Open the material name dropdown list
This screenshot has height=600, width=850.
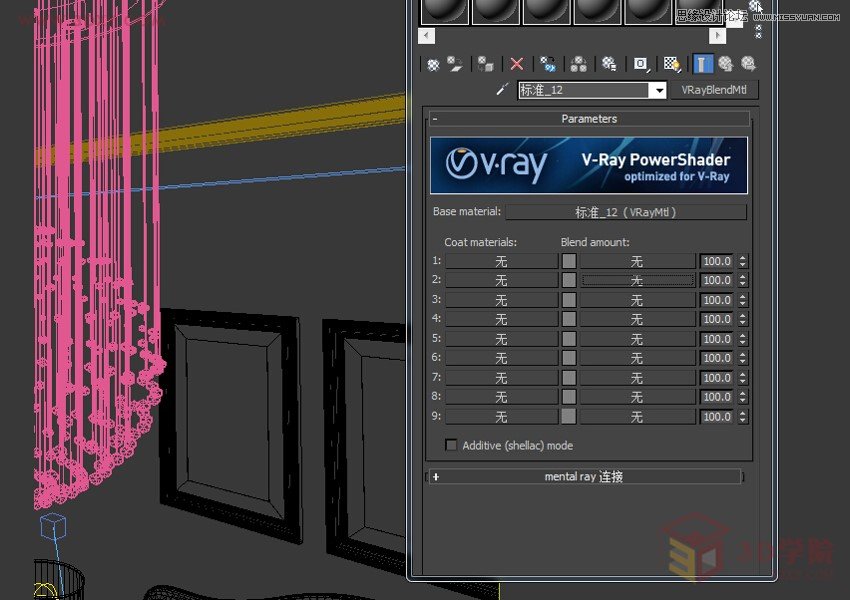pos(660,89)
